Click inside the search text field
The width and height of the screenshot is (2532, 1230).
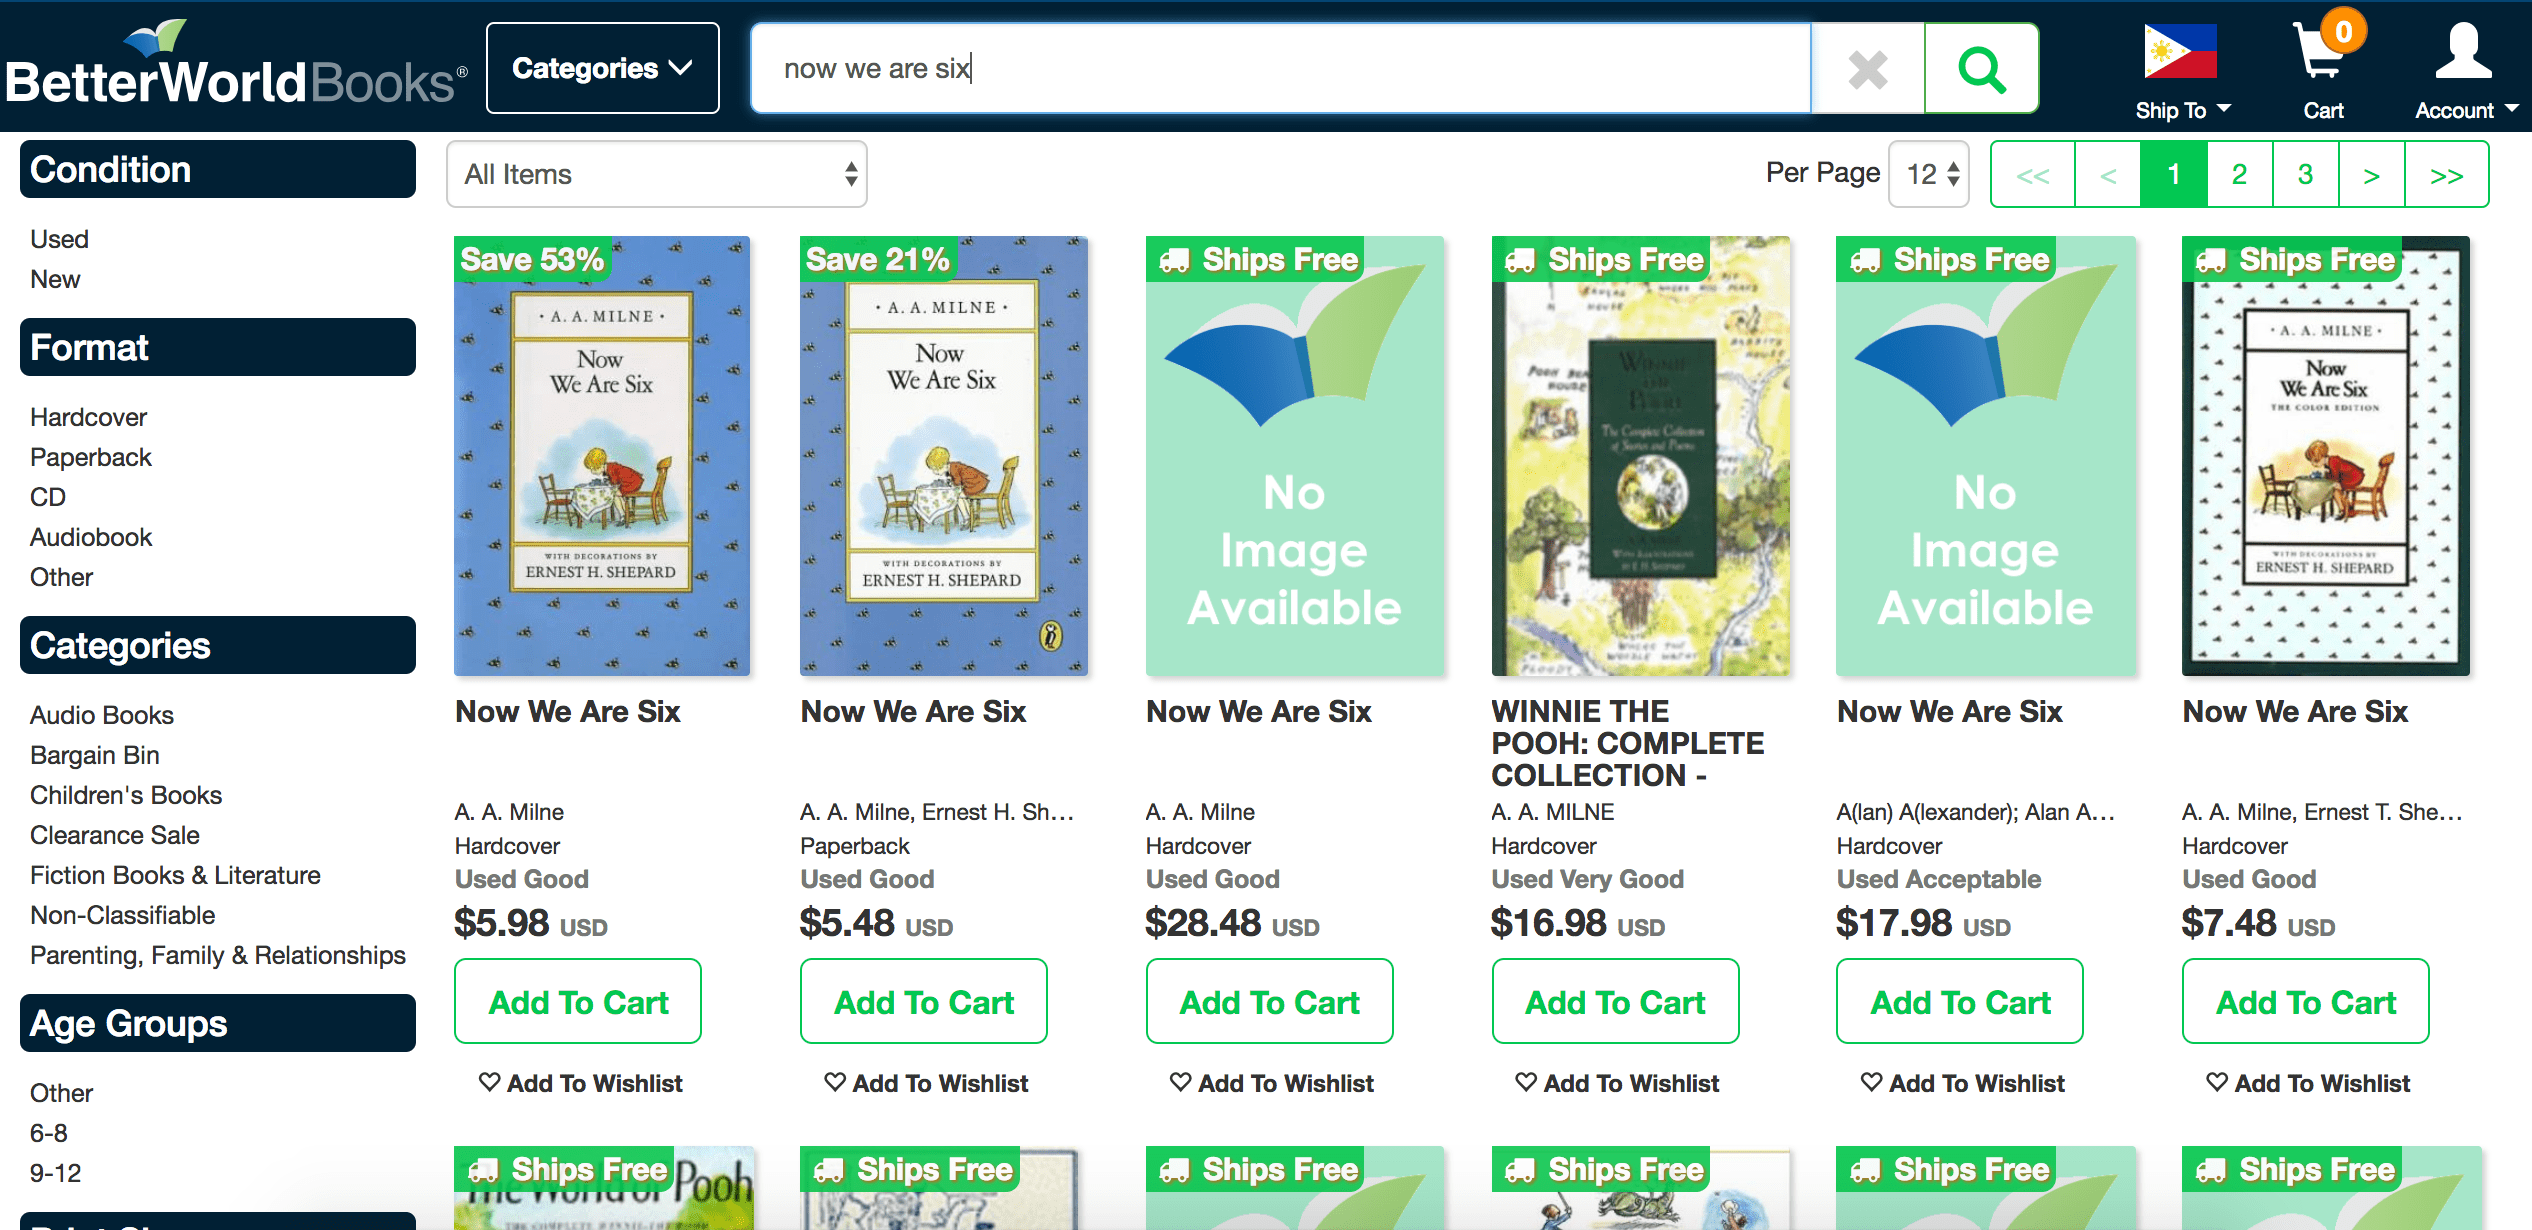pos(1280,69)
